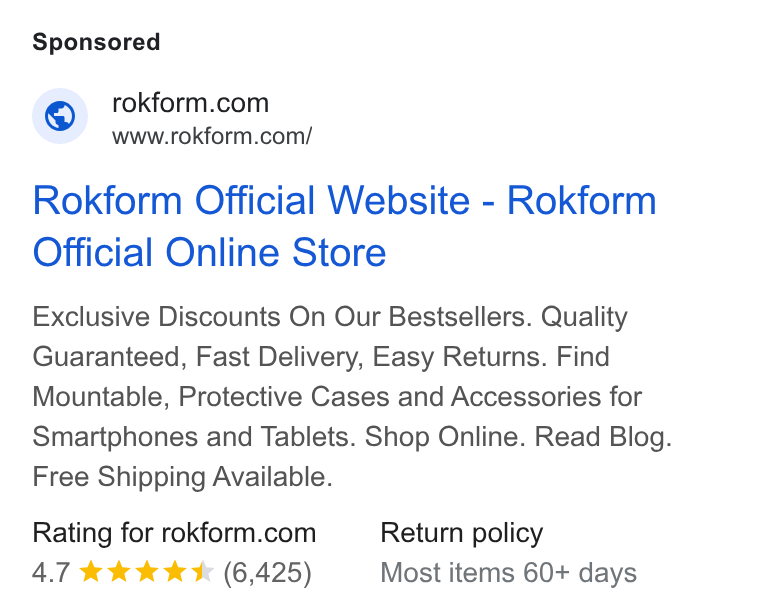This screenshot has height=616, width=760.
Task: Click the first gold rating star
Action: (91, 572)
